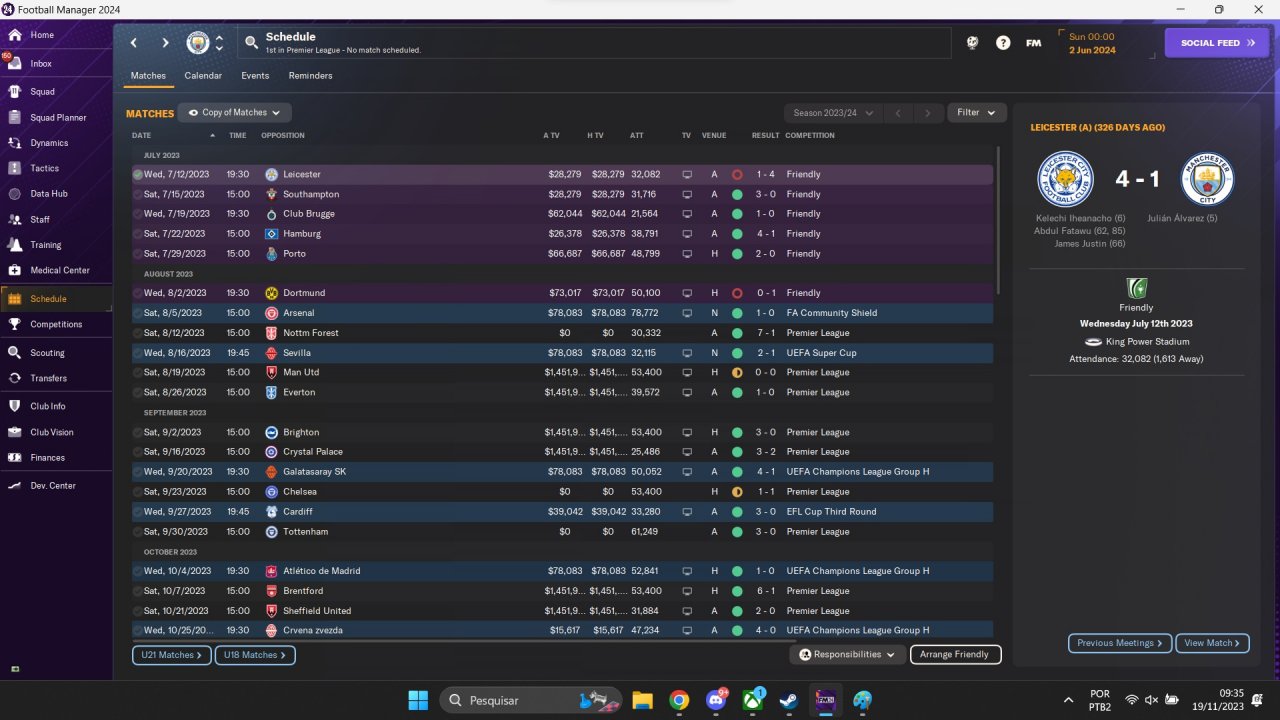Open the world globe icon in top bar

(972, 43)
